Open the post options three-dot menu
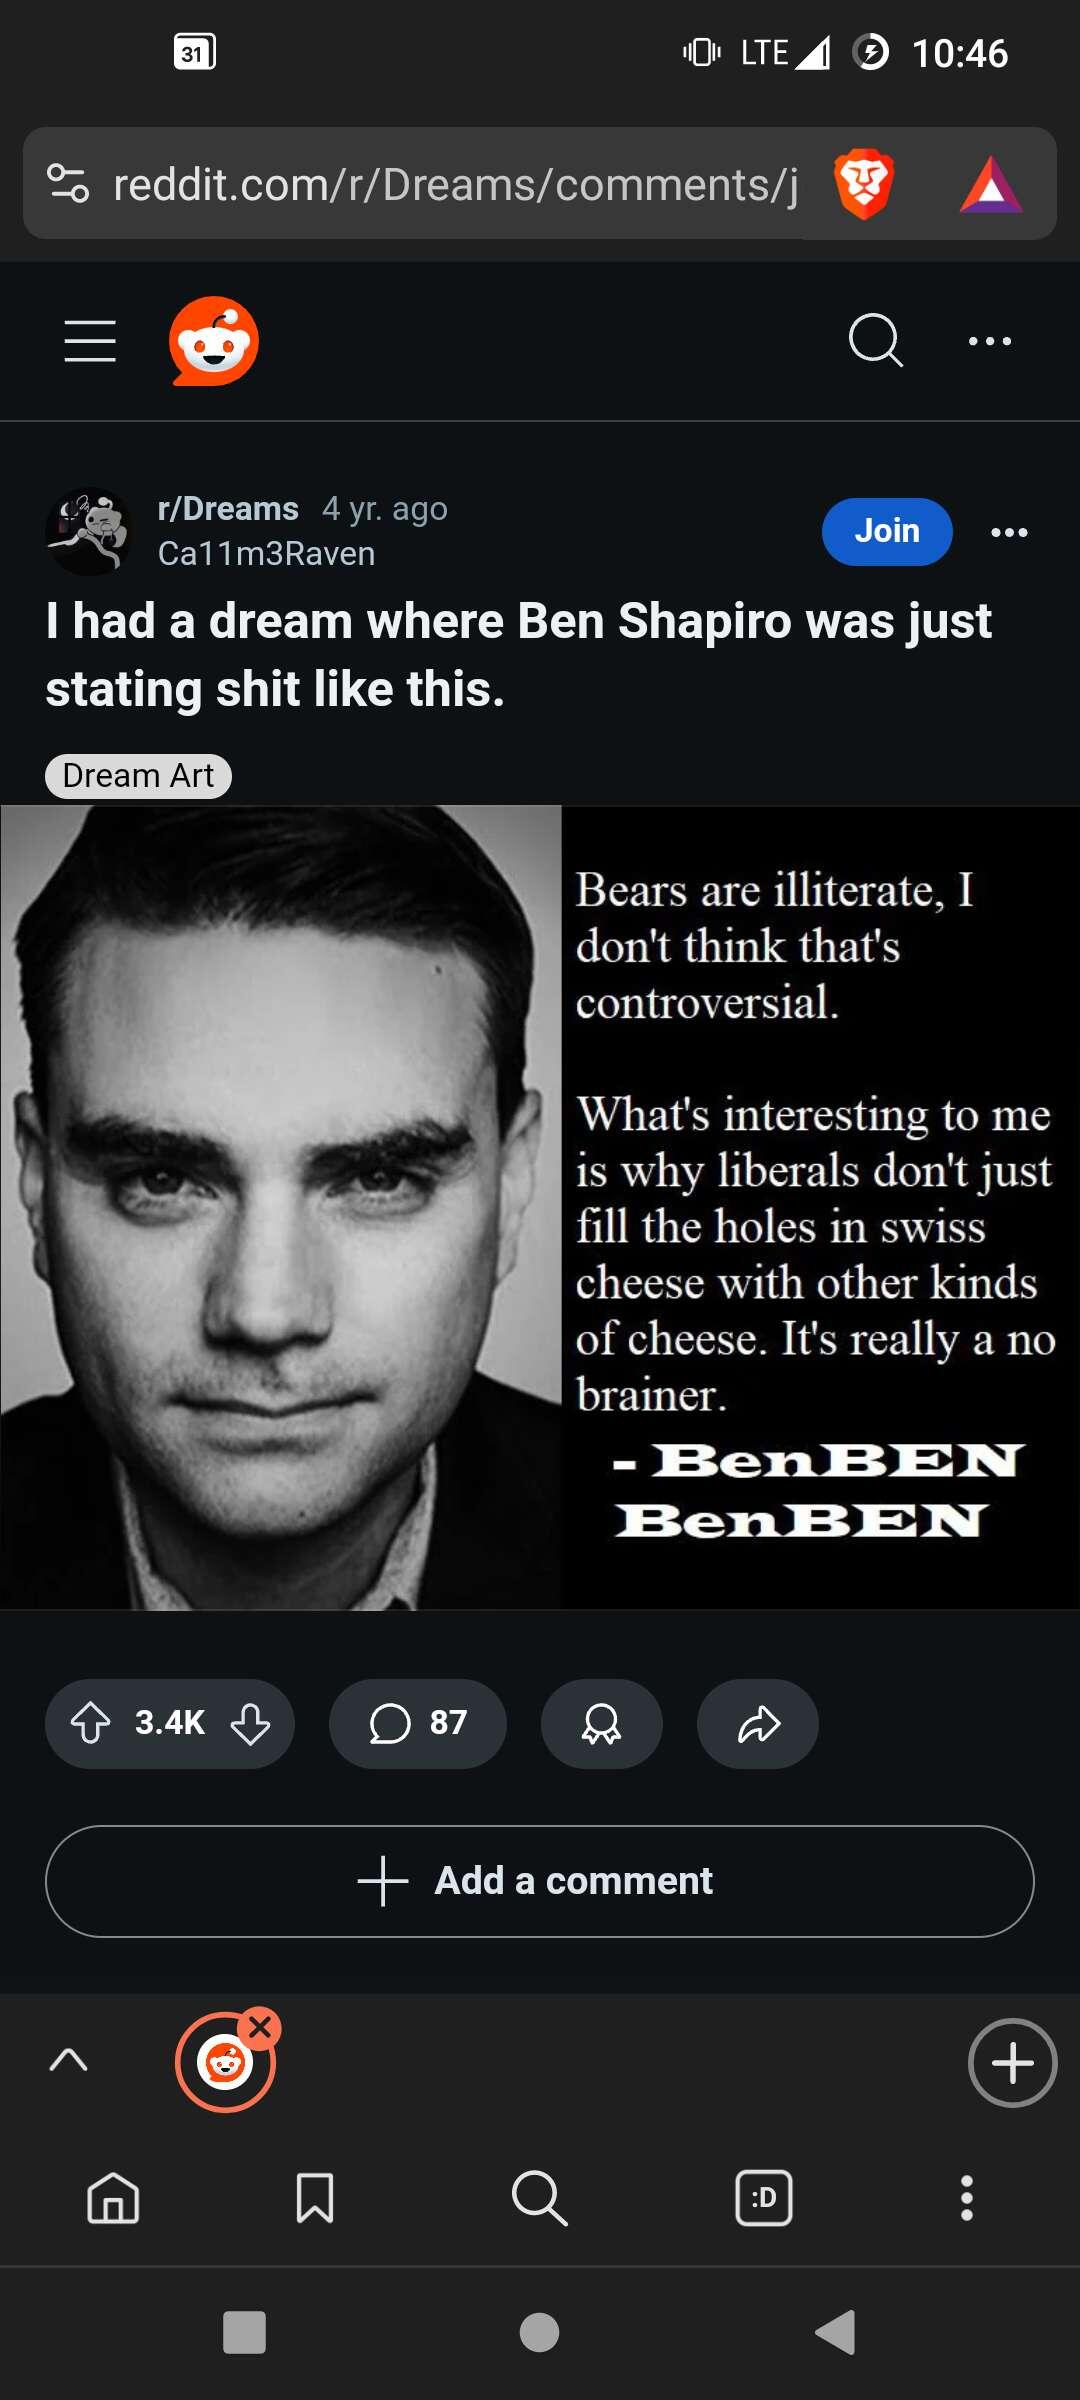 click(x=1009, y=532)
